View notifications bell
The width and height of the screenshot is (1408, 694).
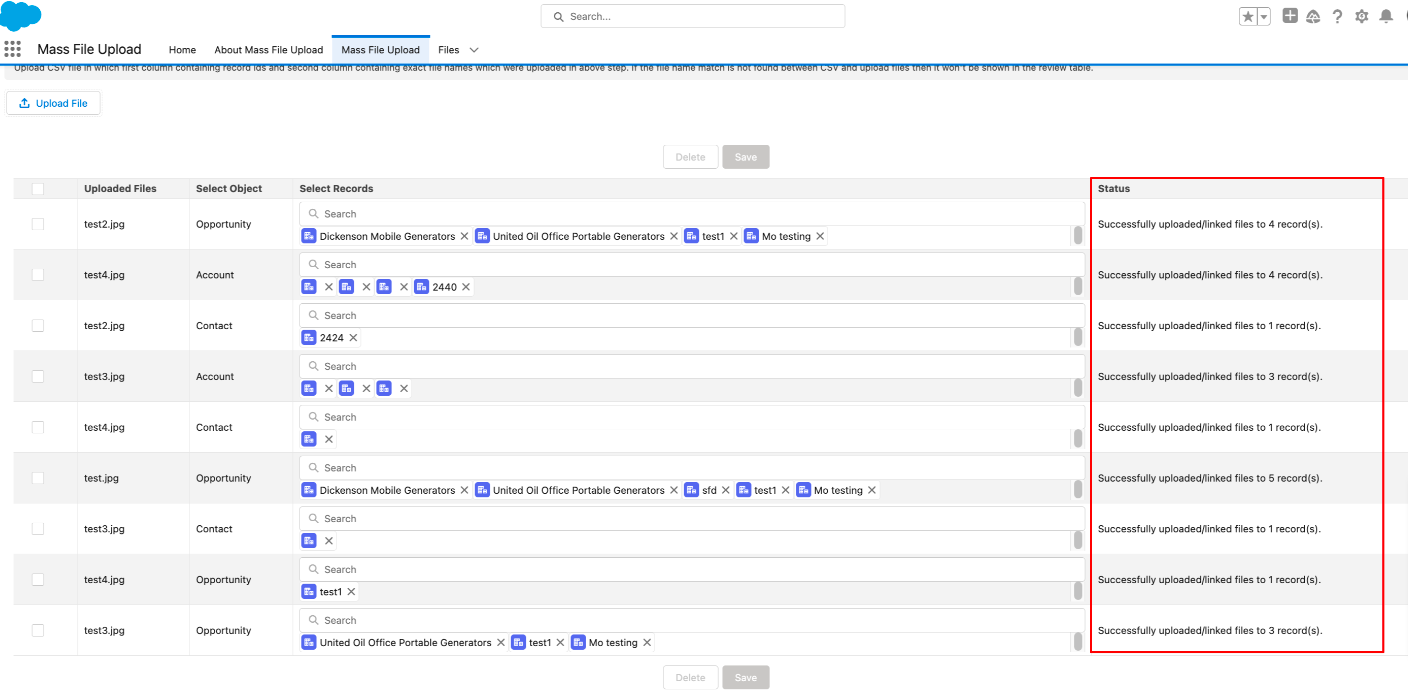(x=1386, y=16)
